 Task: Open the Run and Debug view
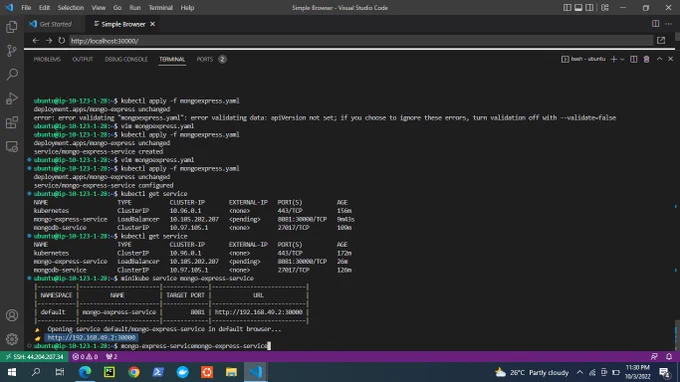[12, 98]
